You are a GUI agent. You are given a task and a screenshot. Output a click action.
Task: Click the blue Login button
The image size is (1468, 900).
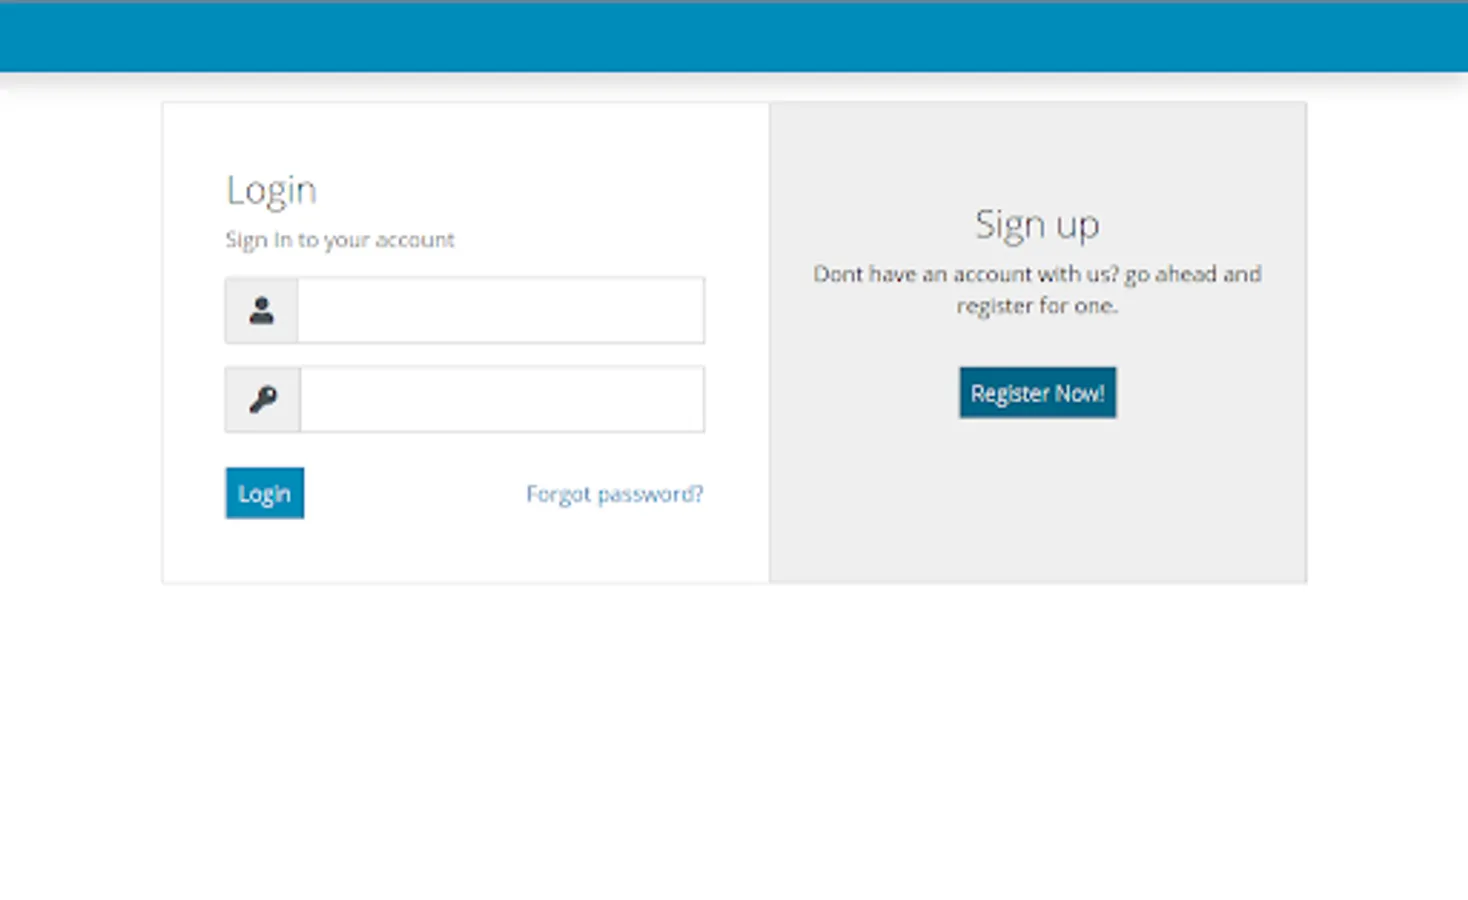(x=265, y=493)
